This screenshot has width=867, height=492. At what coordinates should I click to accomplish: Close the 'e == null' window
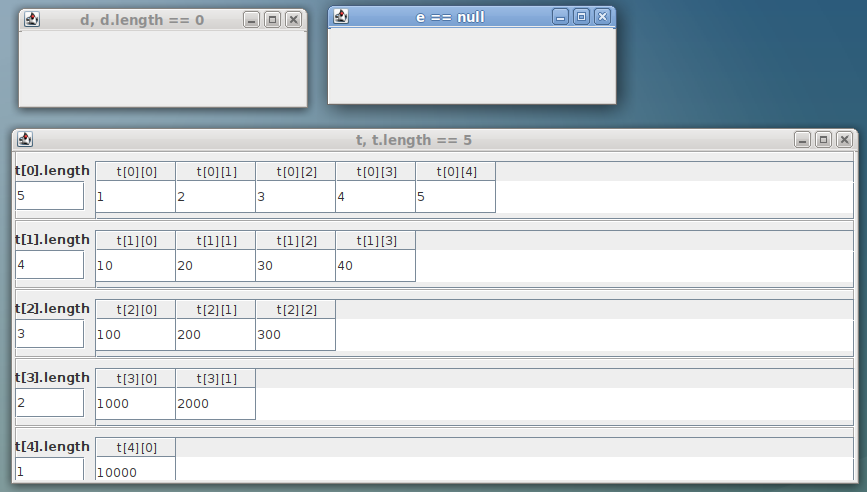pos(601,17)
